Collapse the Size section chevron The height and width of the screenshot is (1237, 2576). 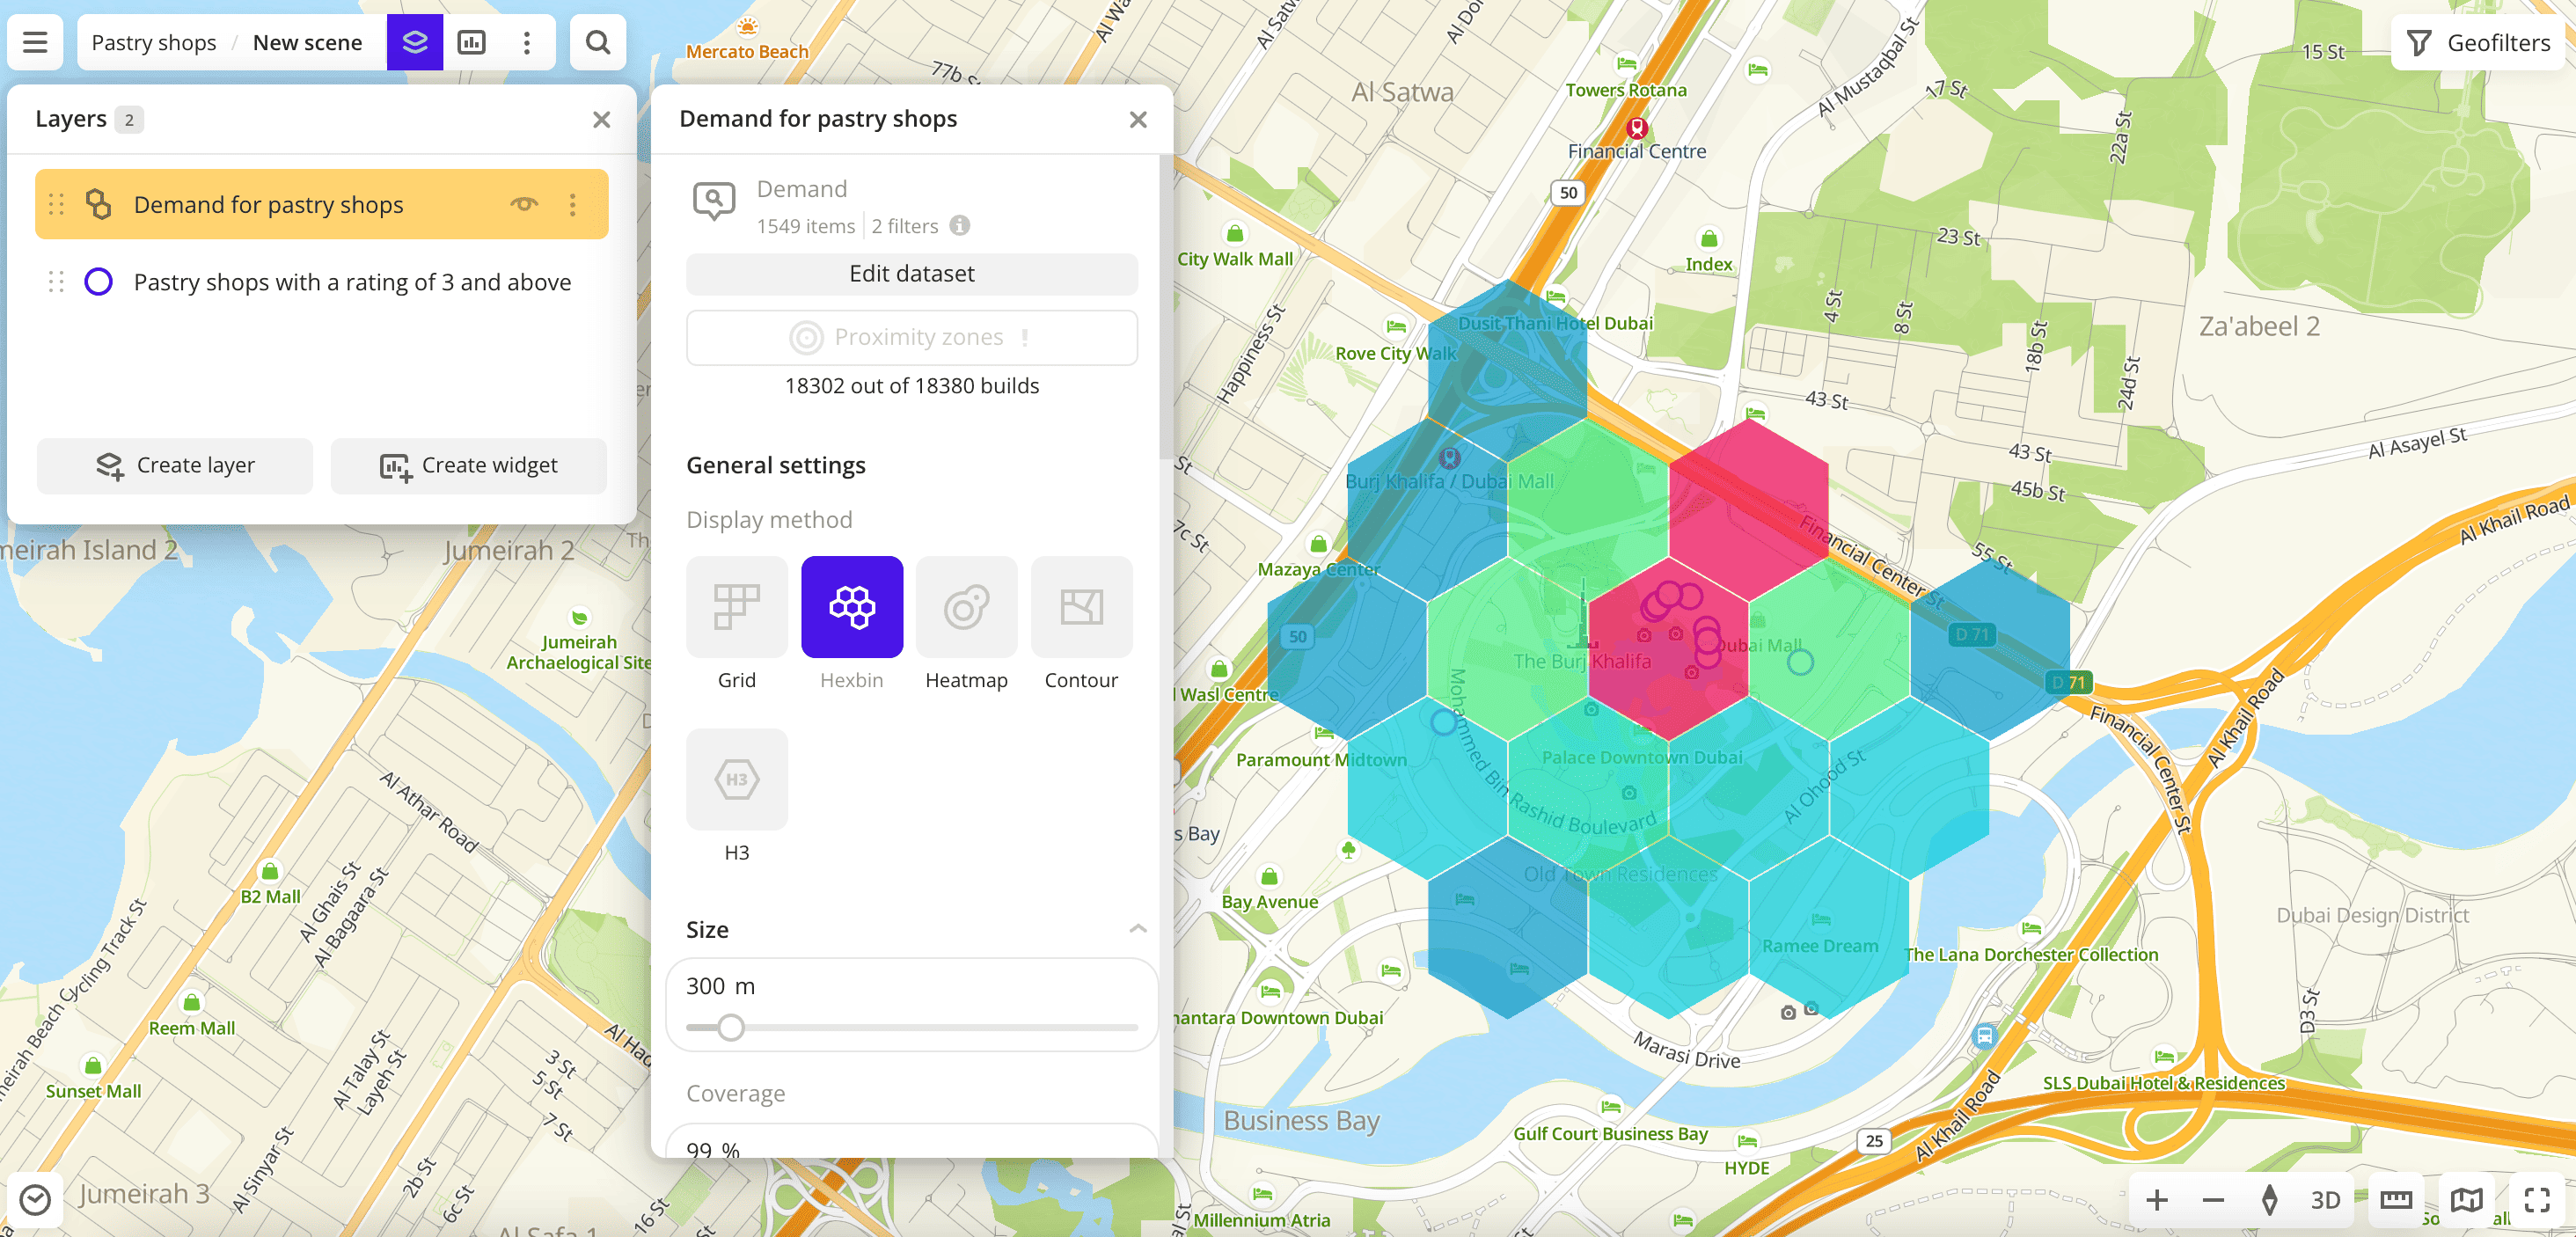[1137, 929]
